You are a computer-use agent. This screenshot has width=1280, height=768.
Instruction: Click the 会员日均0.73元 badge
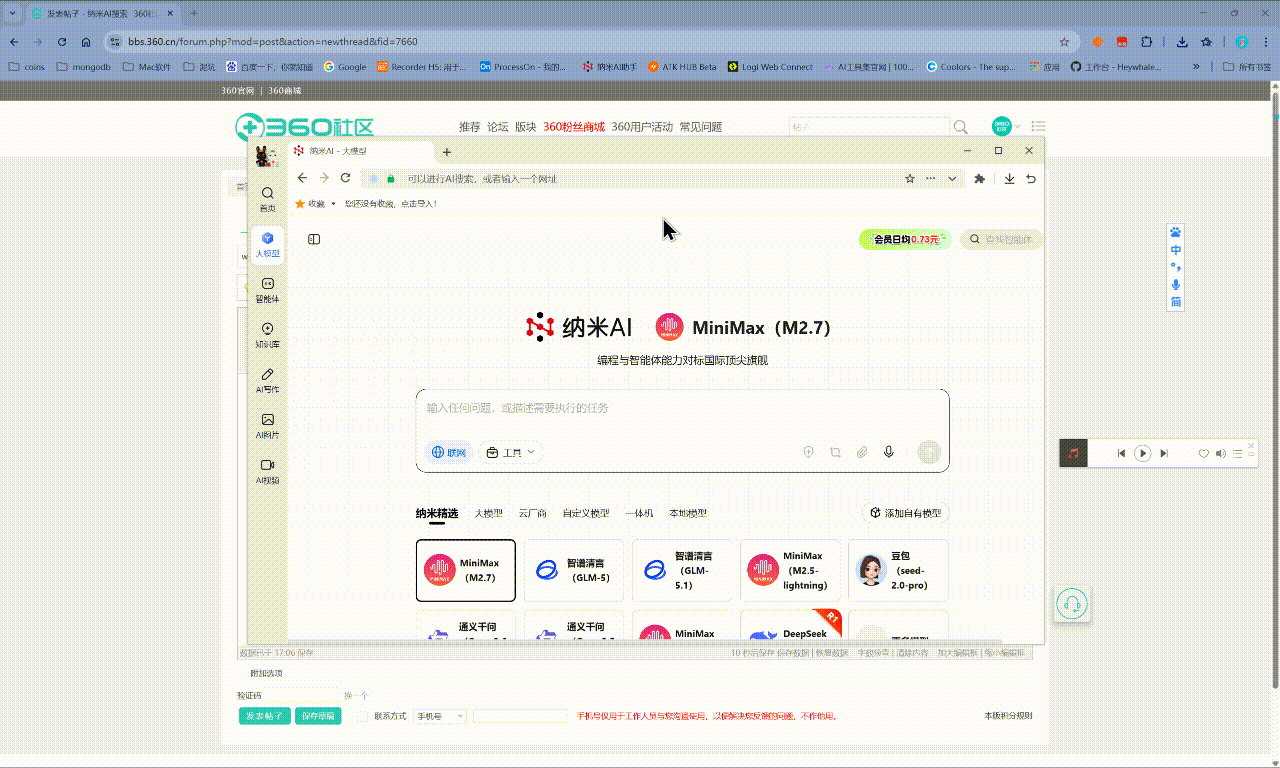point(905,239)
